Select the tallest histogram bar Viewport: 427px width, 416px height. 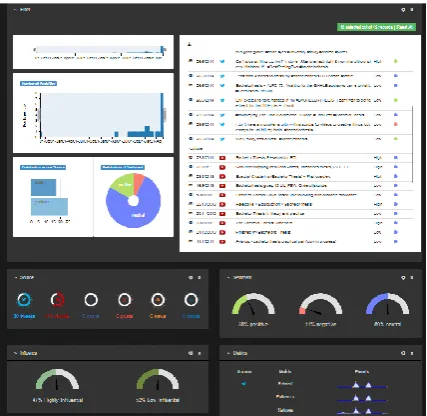[162, 115]
